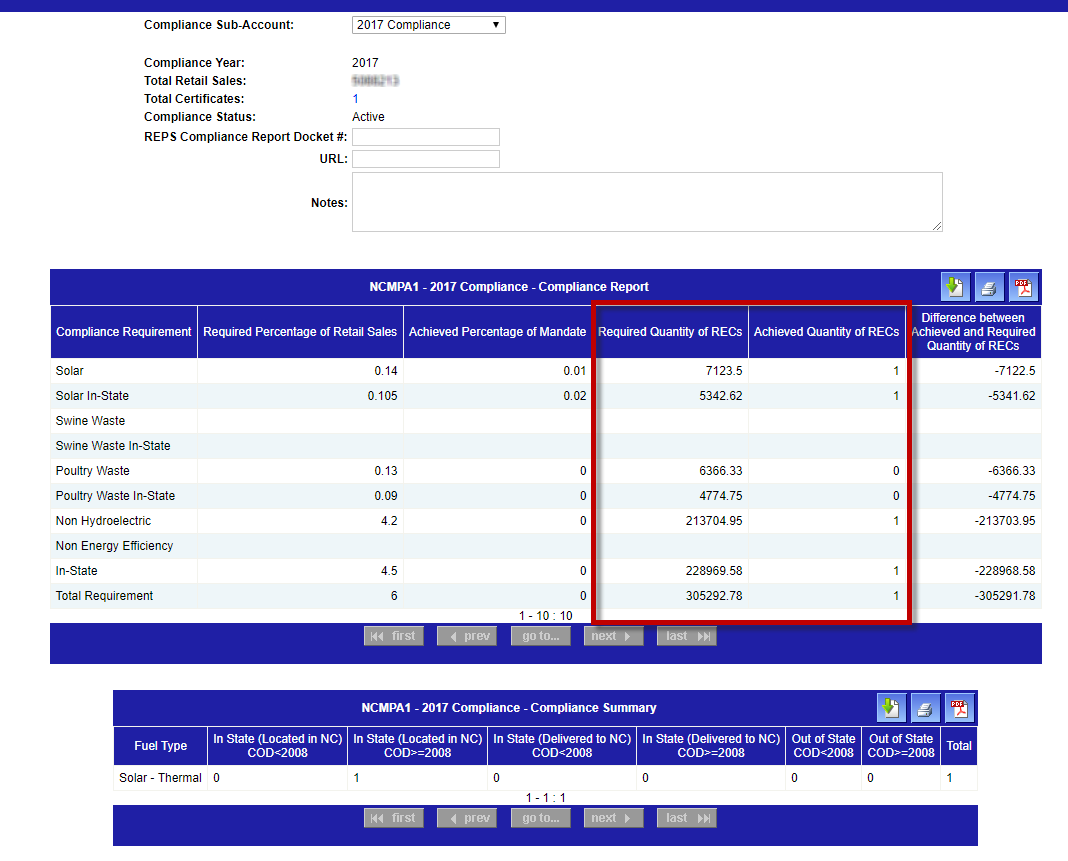This screenshot has height=861, width=1068.
Task: Select the Solar row label
Action: (69, 371)
